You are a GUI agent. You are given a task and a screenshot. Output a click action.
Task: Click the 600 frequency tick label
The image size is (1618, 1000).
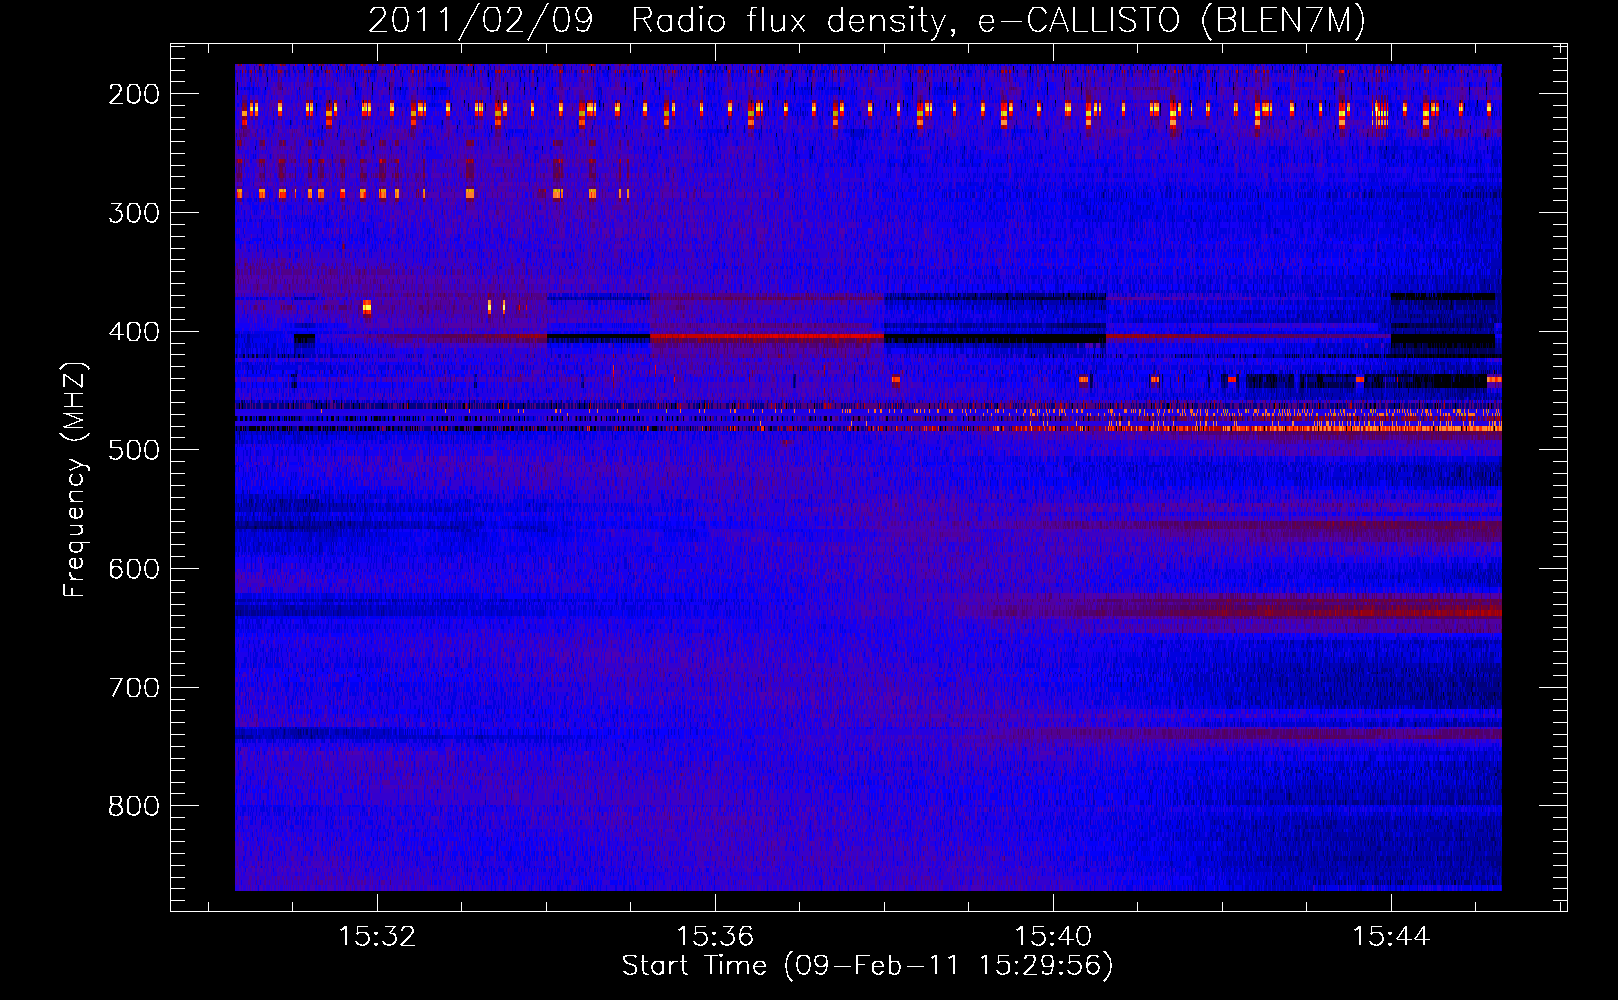[134, 569]
